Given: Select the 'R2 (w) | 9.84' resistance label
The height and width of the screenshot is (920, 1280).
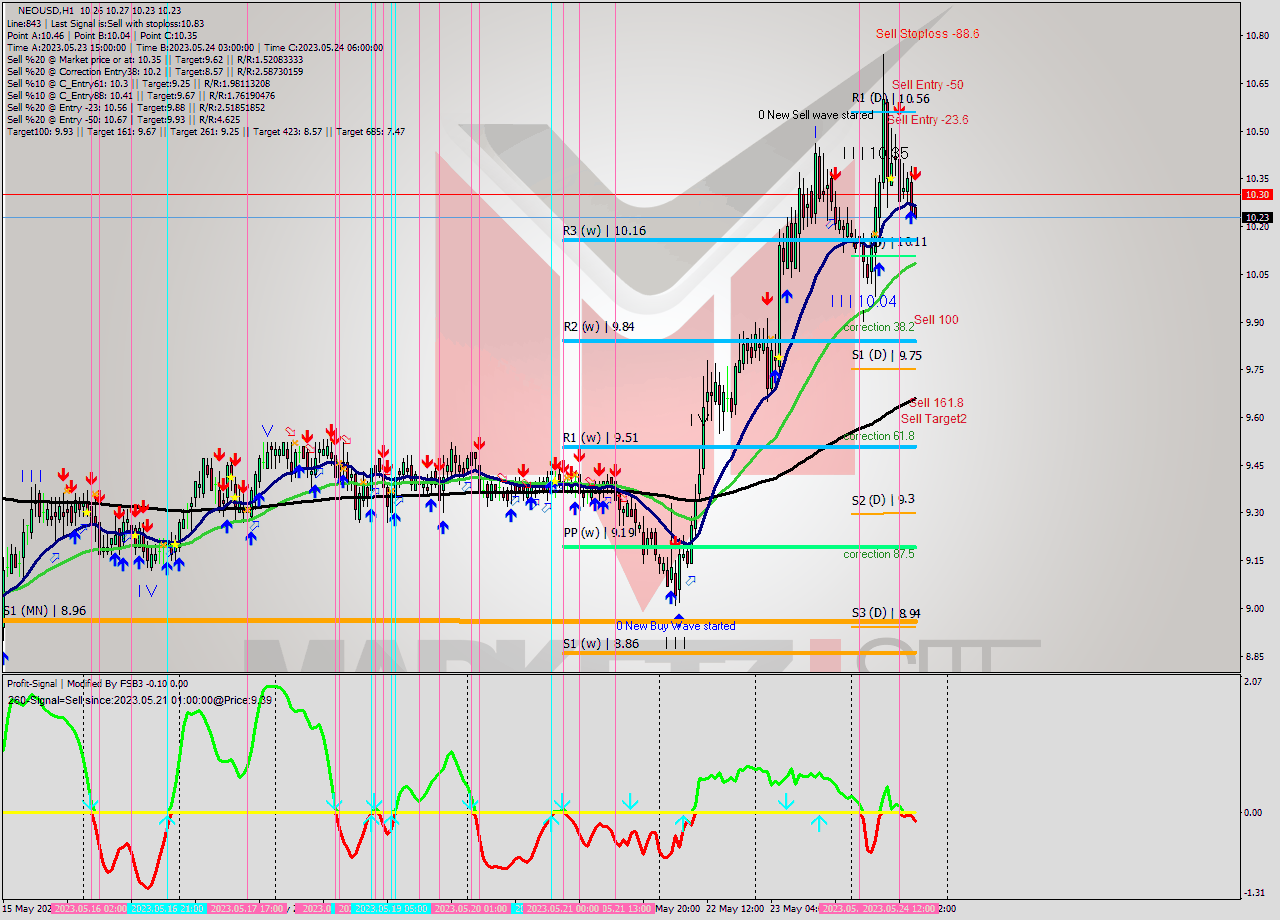Looking at the screenshot, I should point(599,327).
